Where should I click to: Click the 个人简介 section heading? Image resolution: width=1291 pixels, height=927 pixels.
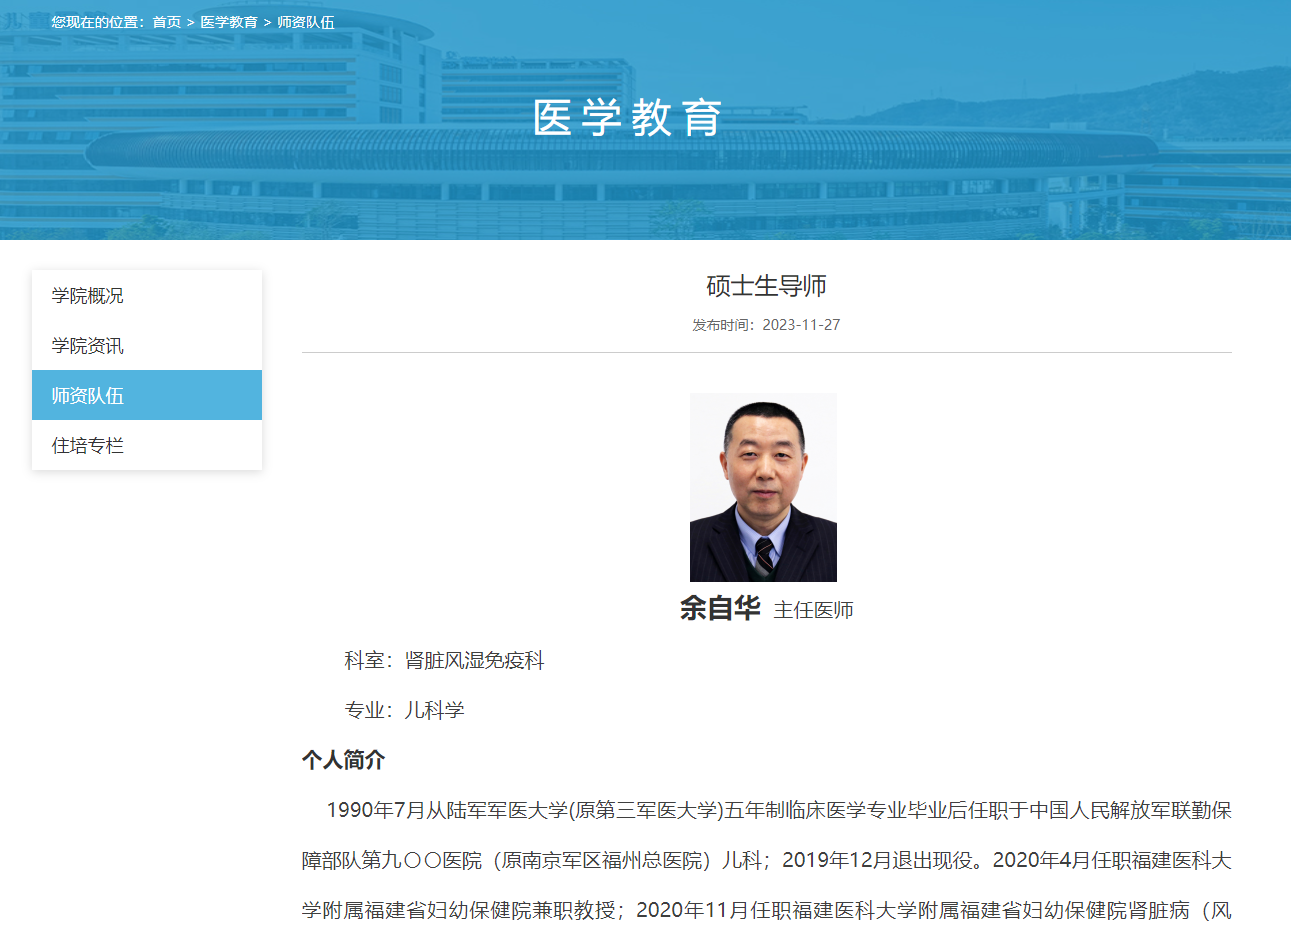click(343, 760)
